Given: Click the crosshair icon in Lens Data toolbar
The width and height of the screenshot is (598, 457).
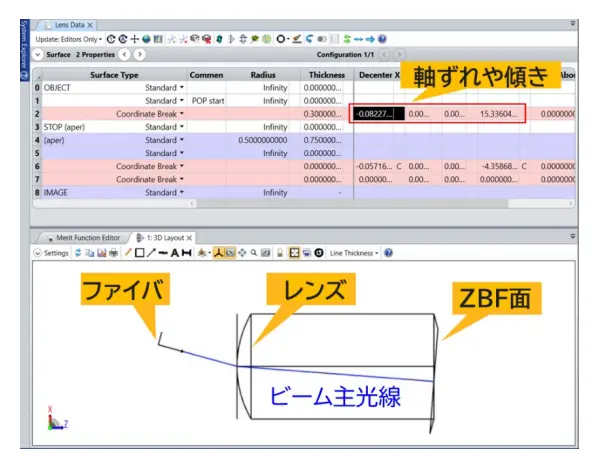Looking at the screenshot, I should coord(134,39).
